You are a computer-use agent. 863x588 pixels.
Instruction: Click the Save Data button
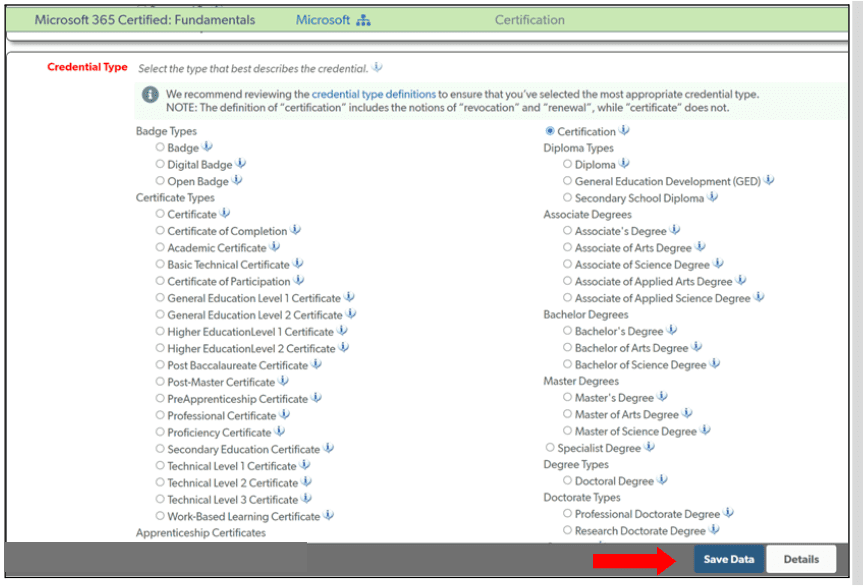[x=728, y=559]
